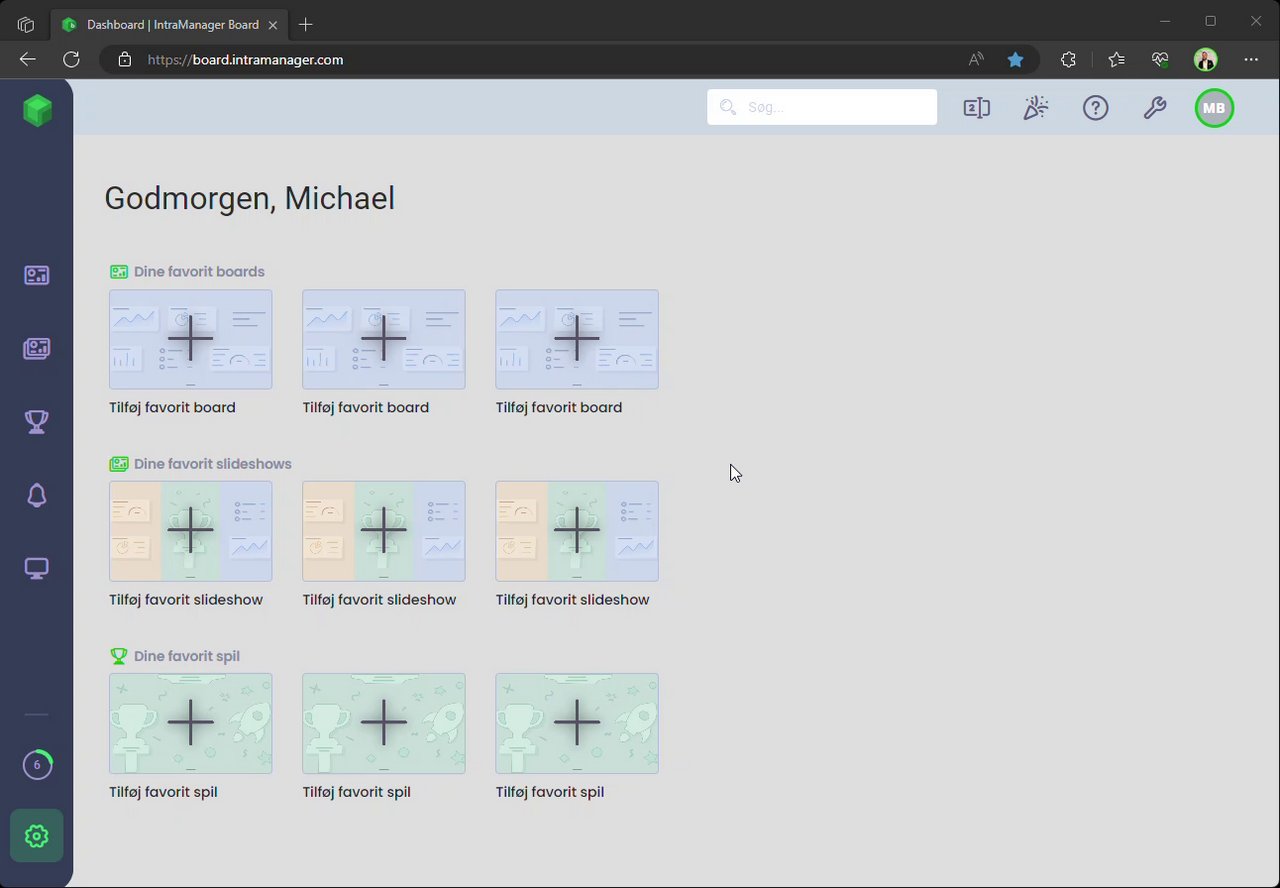Click the green IntraManager cube logo

(37, 110)
